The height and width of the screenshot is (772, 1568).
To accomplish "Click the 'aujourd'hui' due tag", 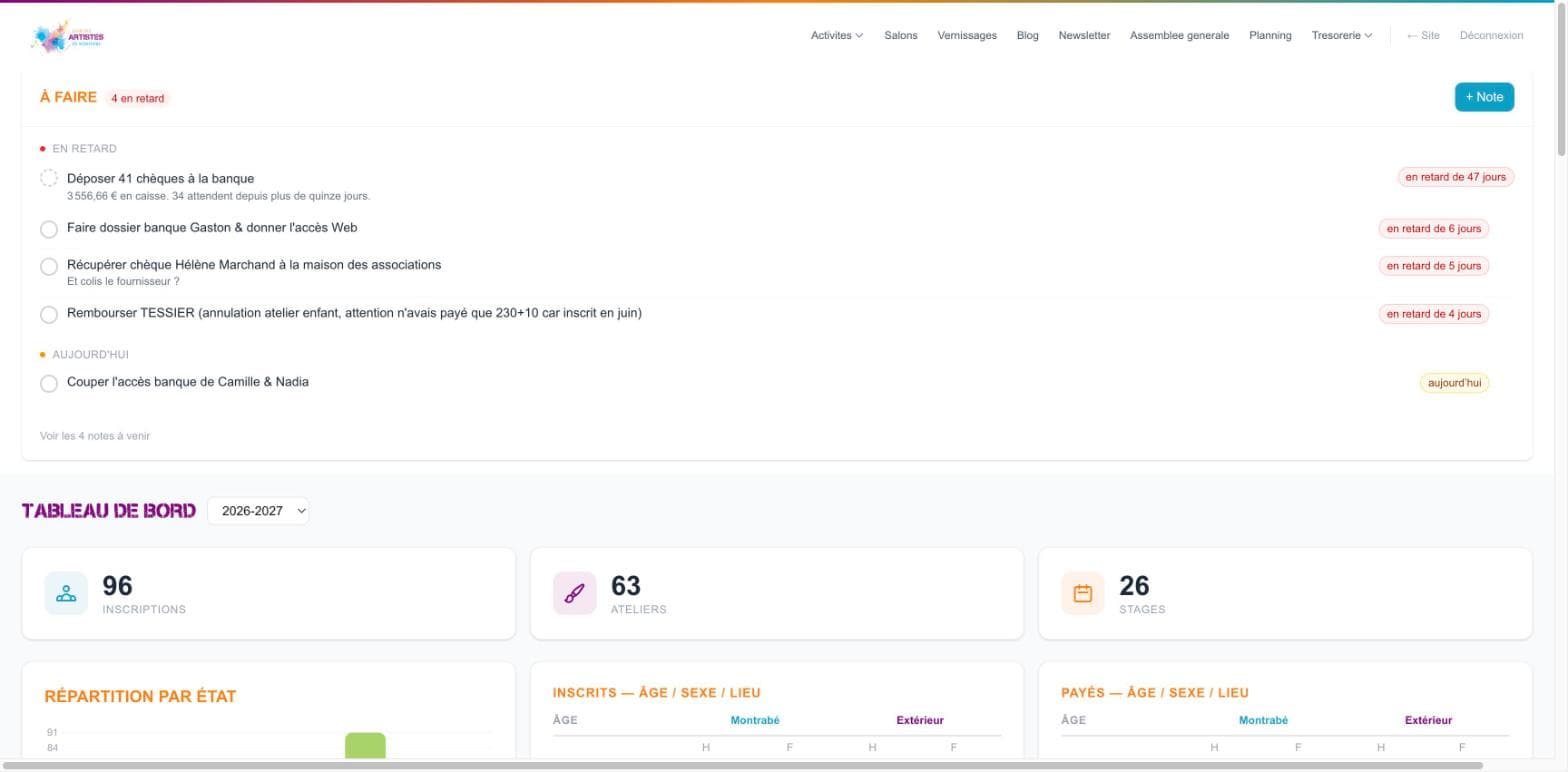I will (1455, 383).
